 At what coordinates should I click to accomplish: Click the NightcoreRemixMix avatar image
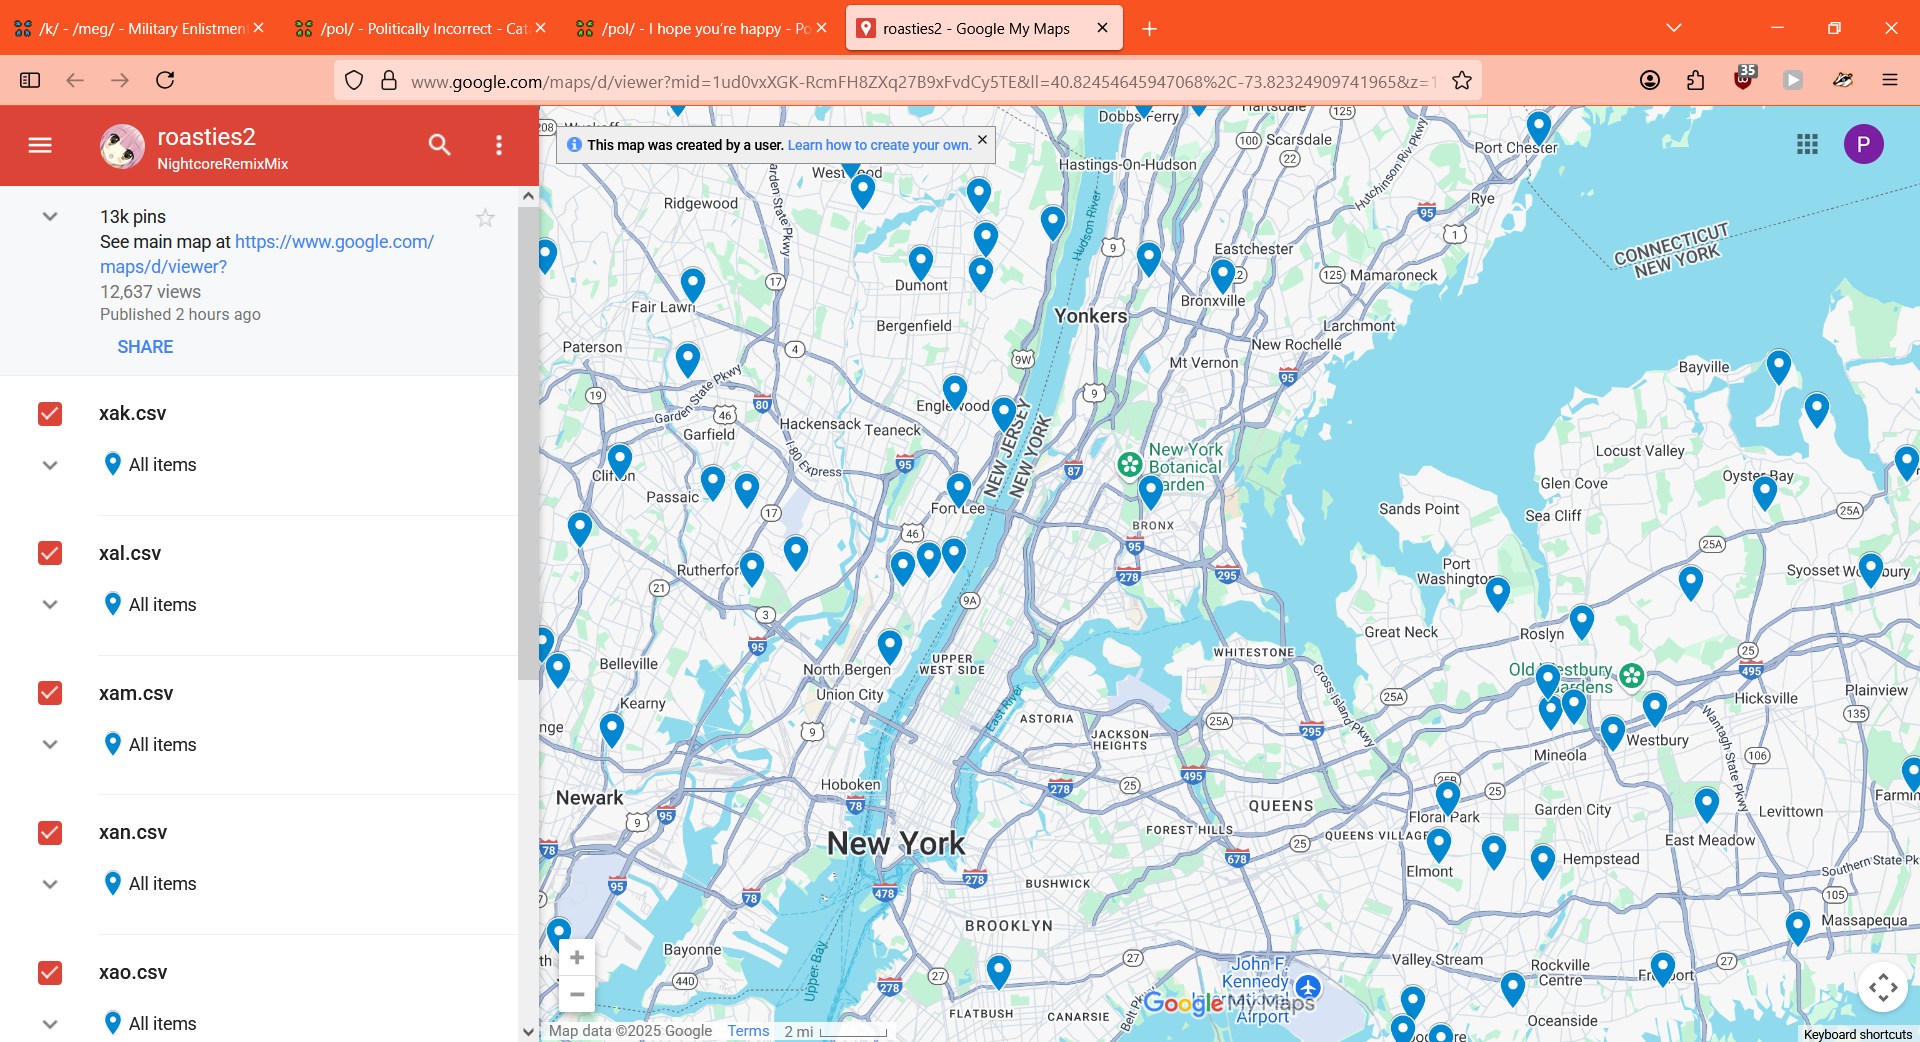tap(122, 146)
